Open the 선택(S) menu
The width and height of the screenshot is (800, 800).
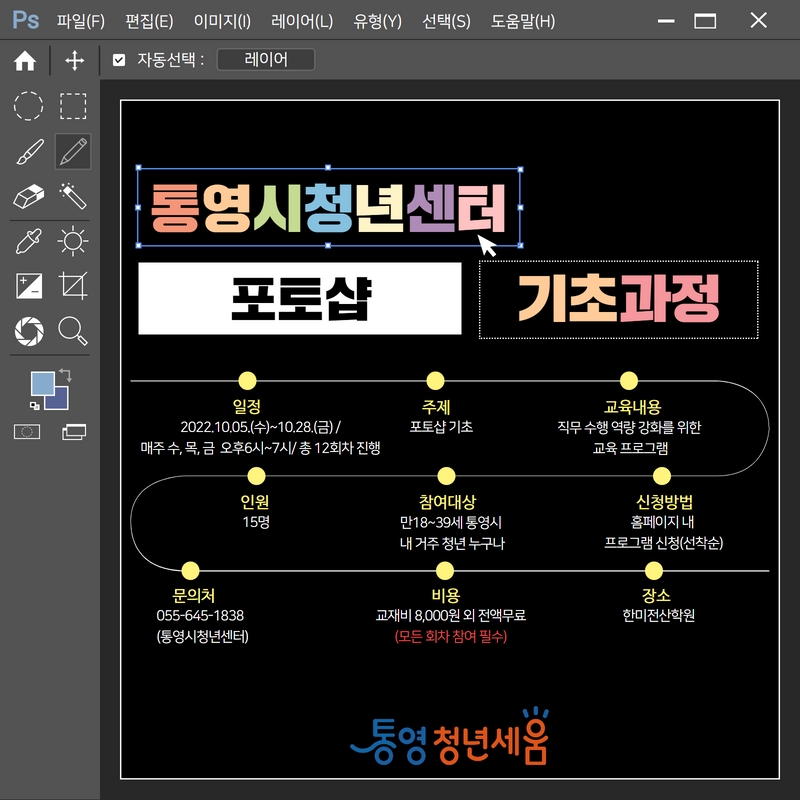(446, 21)
